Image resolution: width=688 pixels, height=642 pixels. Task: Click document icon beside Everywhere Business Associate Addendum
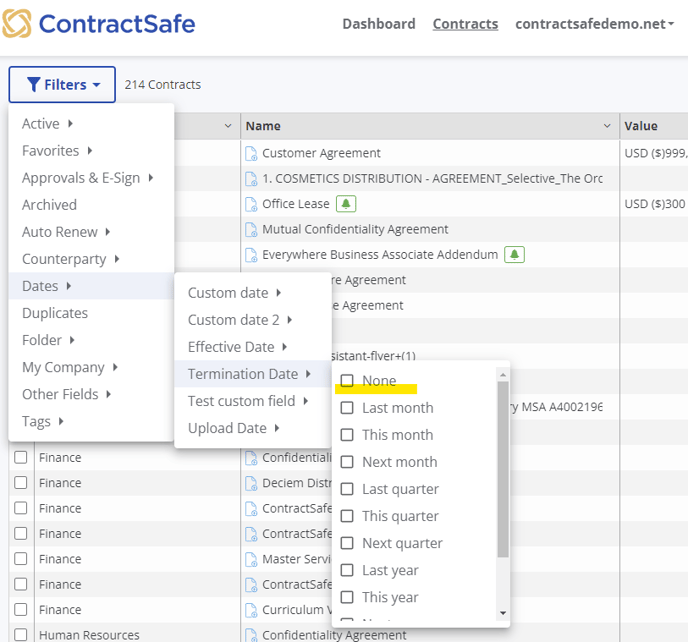(251, 255)
